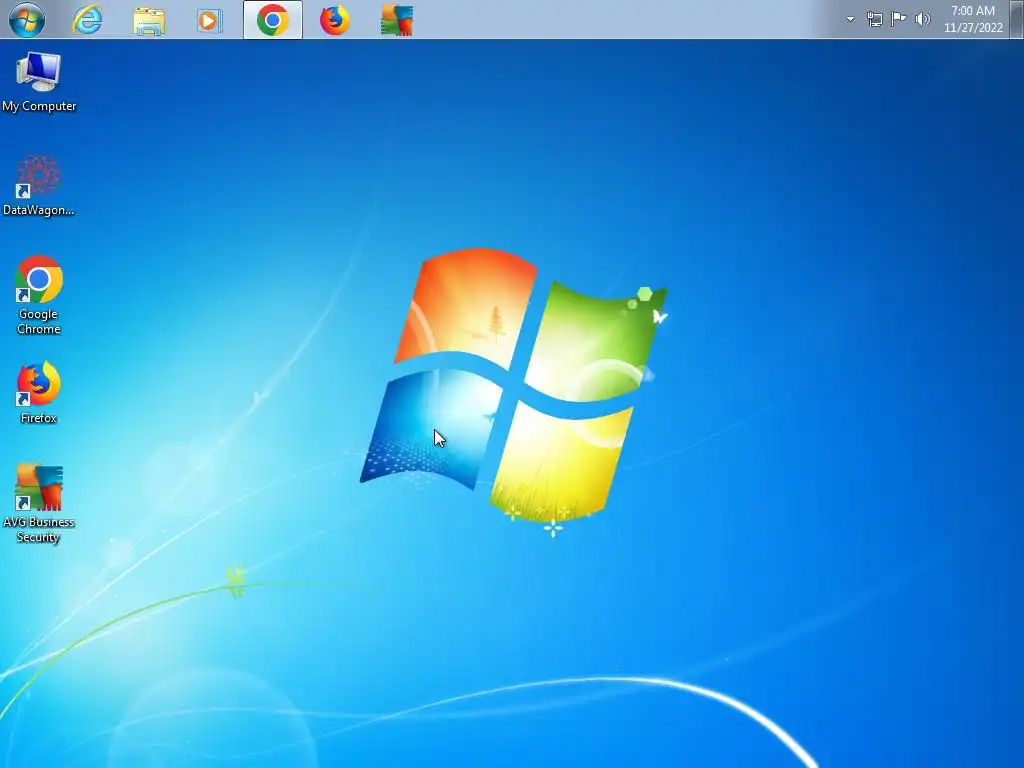This screenshot has height=768, width=1024.
Task: Launch Internet Explorer from the taskbar
Action: [88, 20]
